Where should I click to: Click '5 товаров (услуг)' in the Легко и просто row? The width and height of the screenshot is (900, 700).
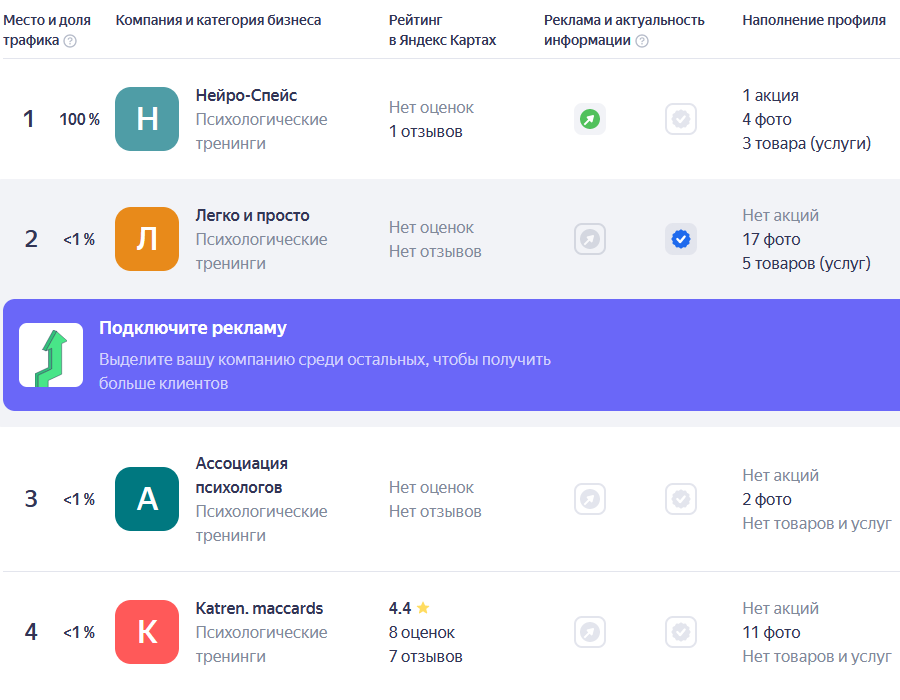click(x=806, y=263)
